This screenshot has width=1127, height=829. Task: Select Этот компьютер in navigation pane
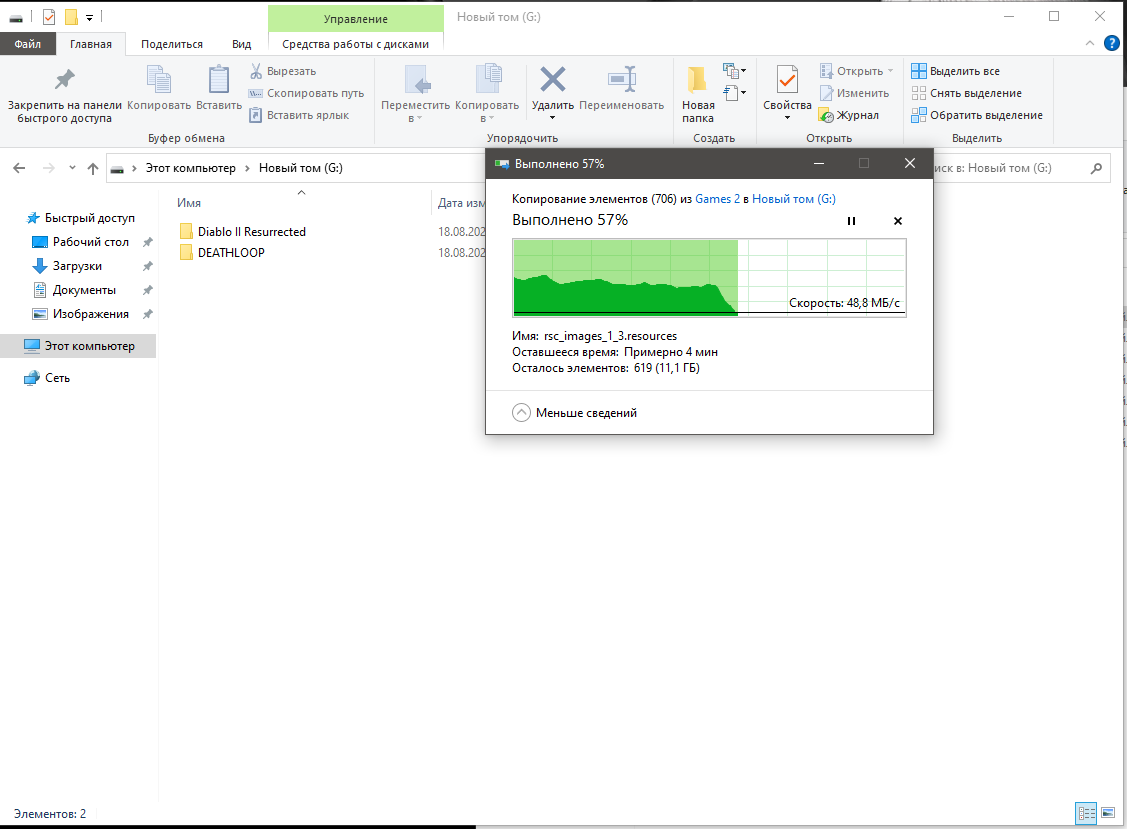coord(78,346)
